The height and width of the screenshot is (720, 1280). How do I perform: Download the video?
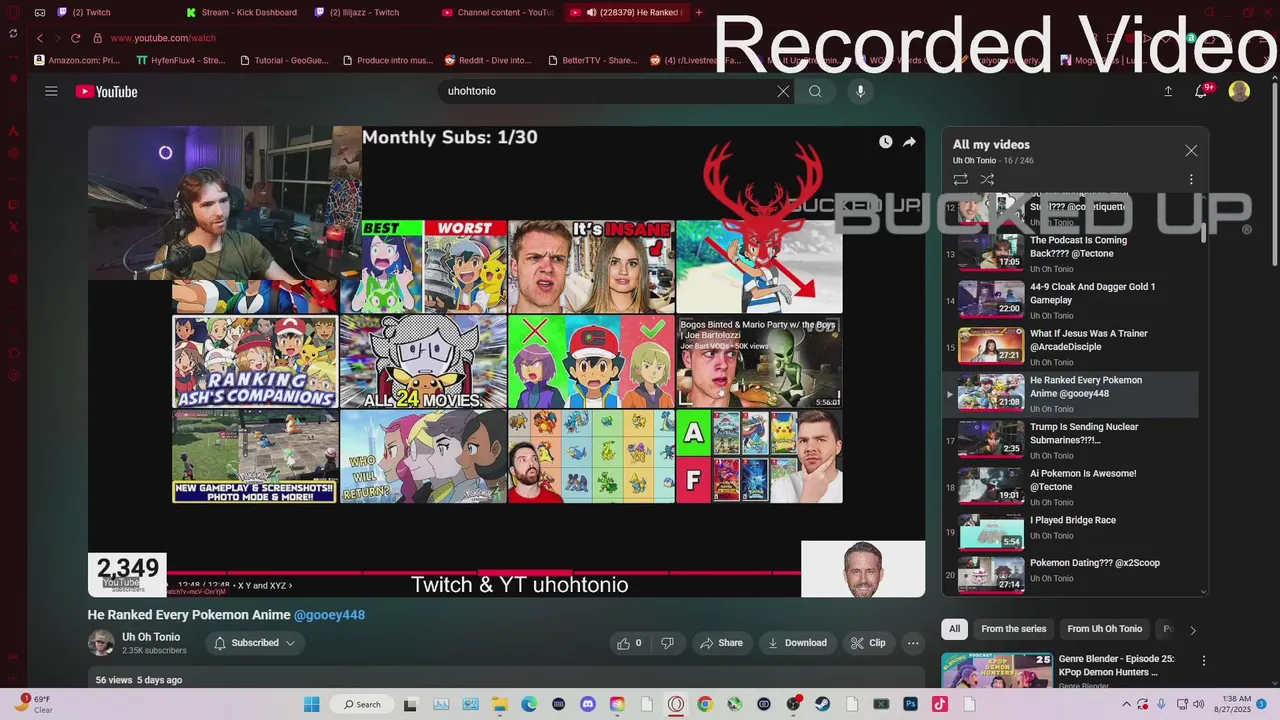tap(797, 643)
